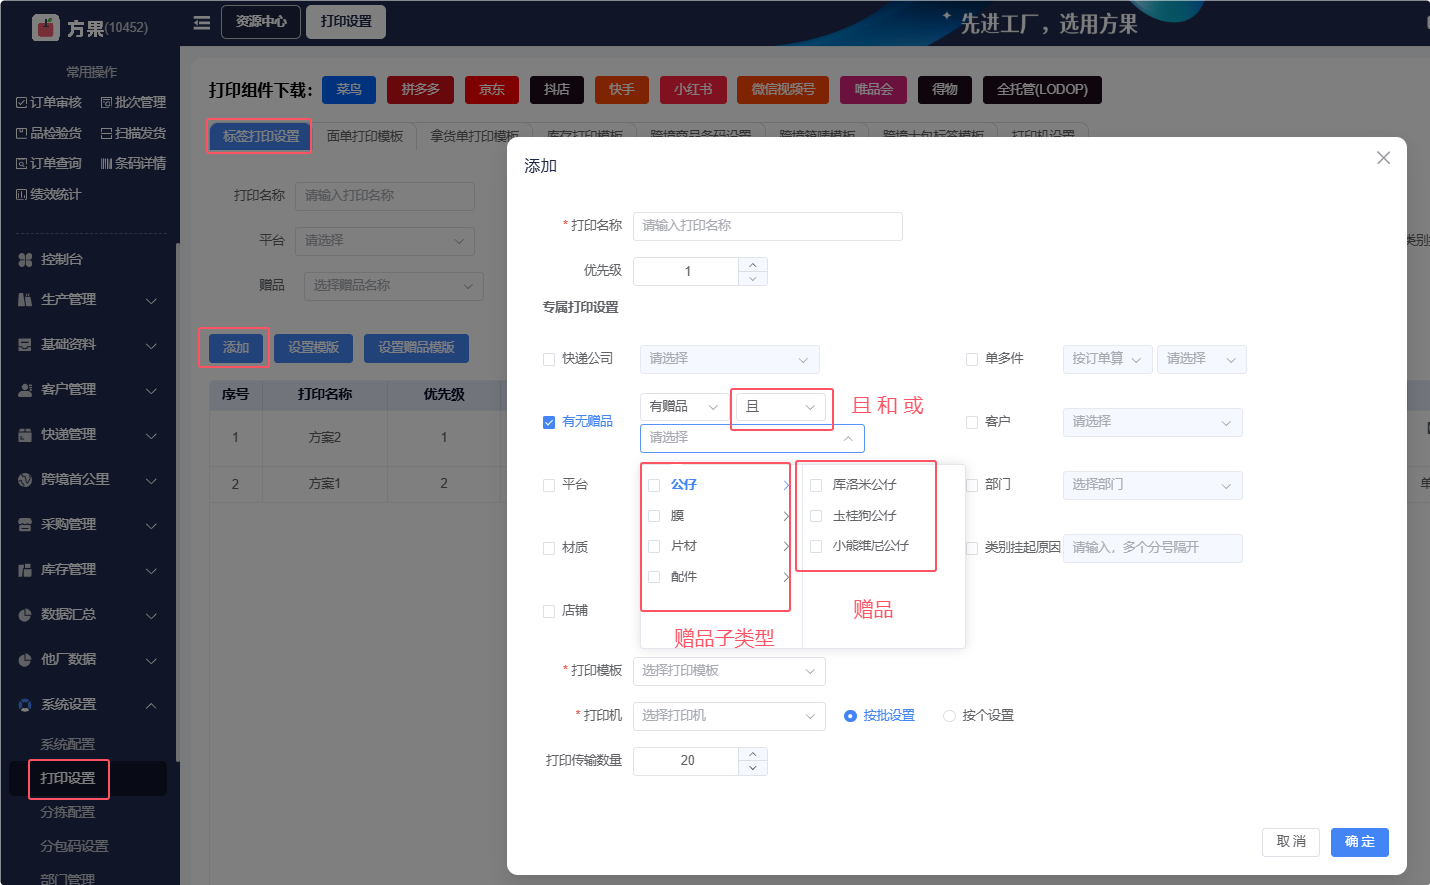Enable the 平台 checkbox in dialog
Viewport: 1430px width, 885px height.
549,485
